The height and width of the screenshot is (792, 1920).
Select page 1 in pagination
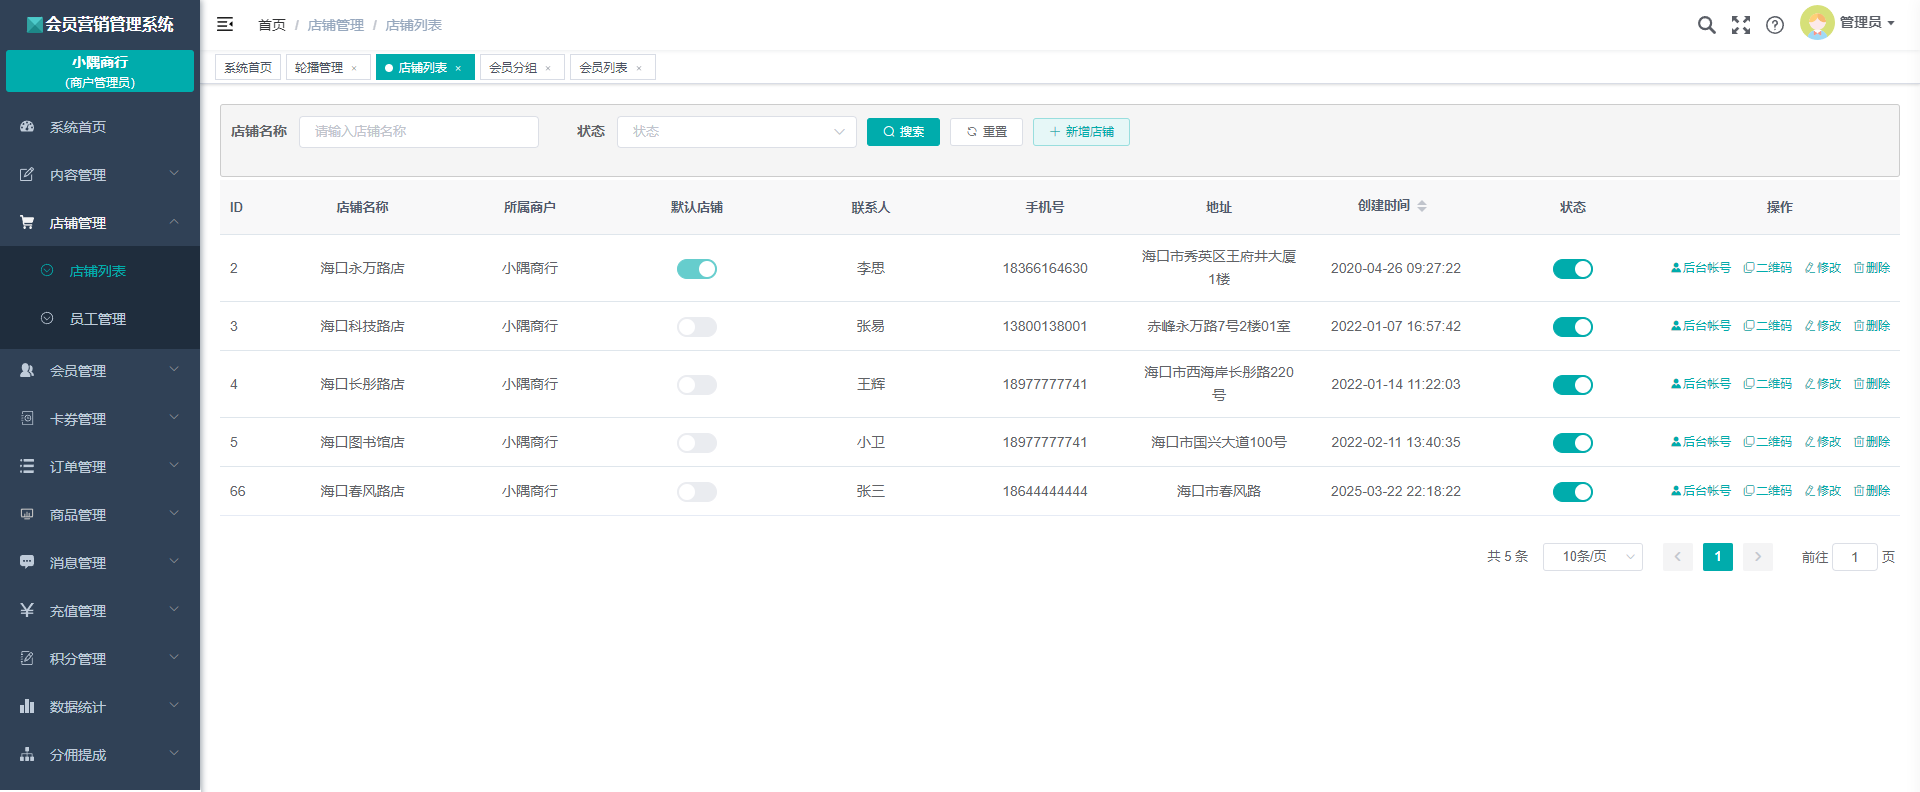[x=1718, y=557]
